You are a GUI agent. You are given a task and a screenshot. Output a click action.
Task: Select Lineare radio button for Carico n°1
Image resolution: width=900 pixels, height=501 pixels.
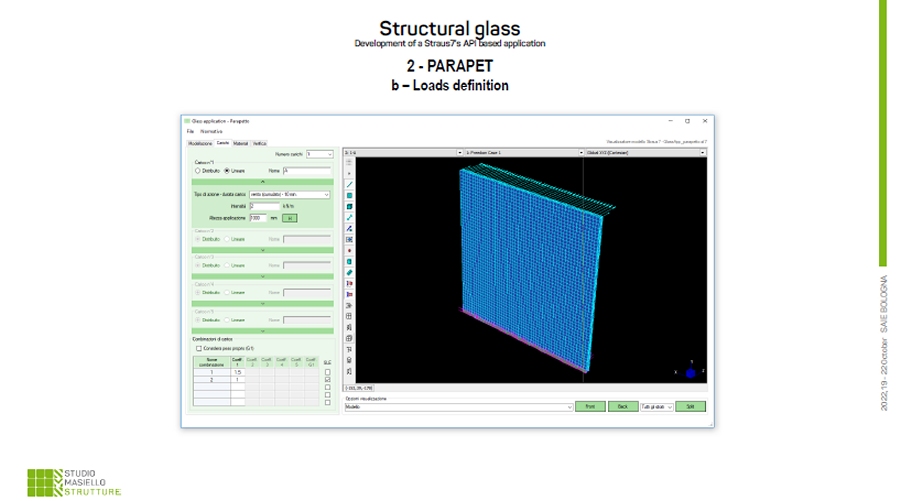[227, 171]
